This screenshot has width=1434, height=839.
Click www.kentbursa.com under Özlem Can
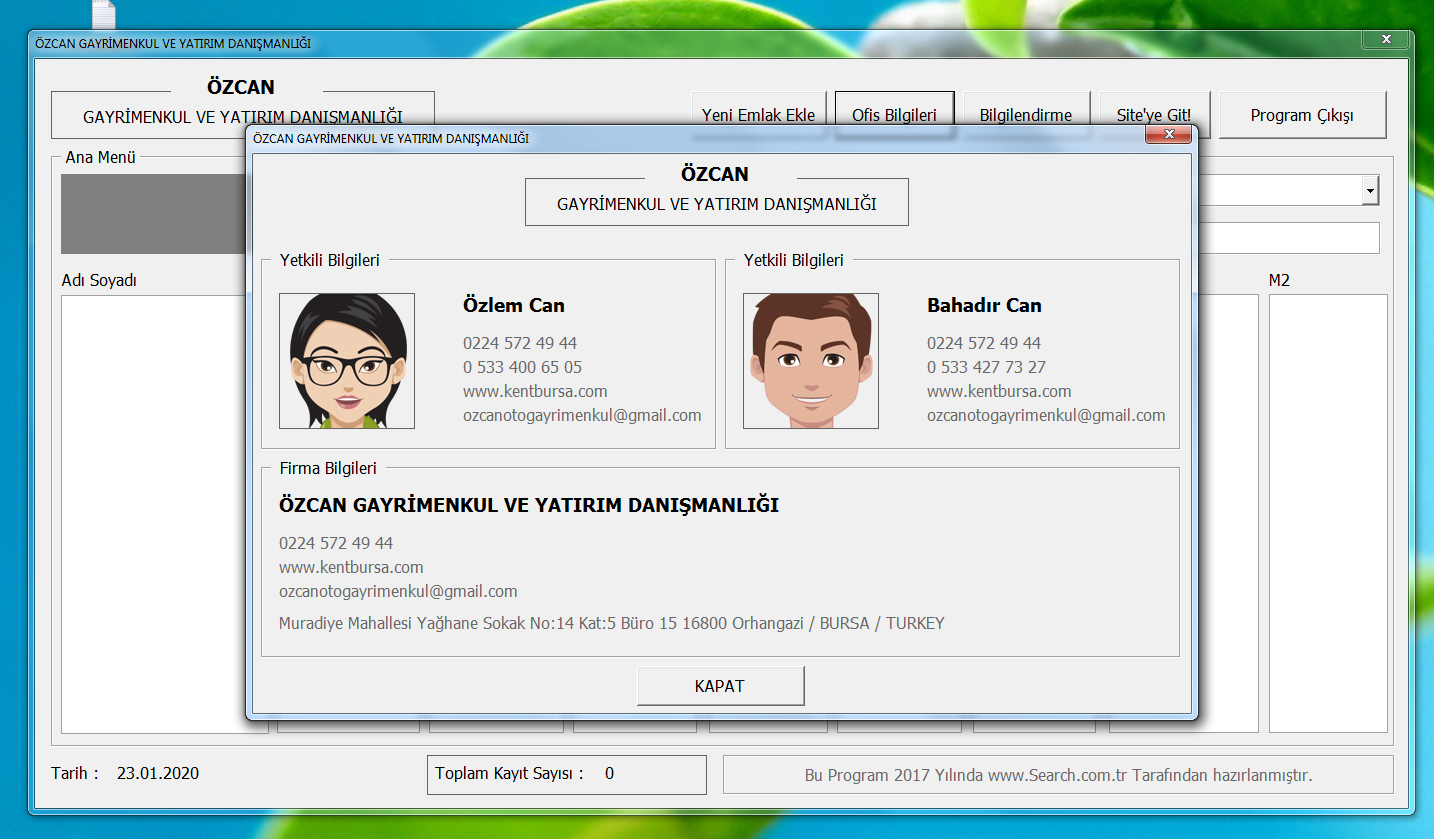coord(535,391)
